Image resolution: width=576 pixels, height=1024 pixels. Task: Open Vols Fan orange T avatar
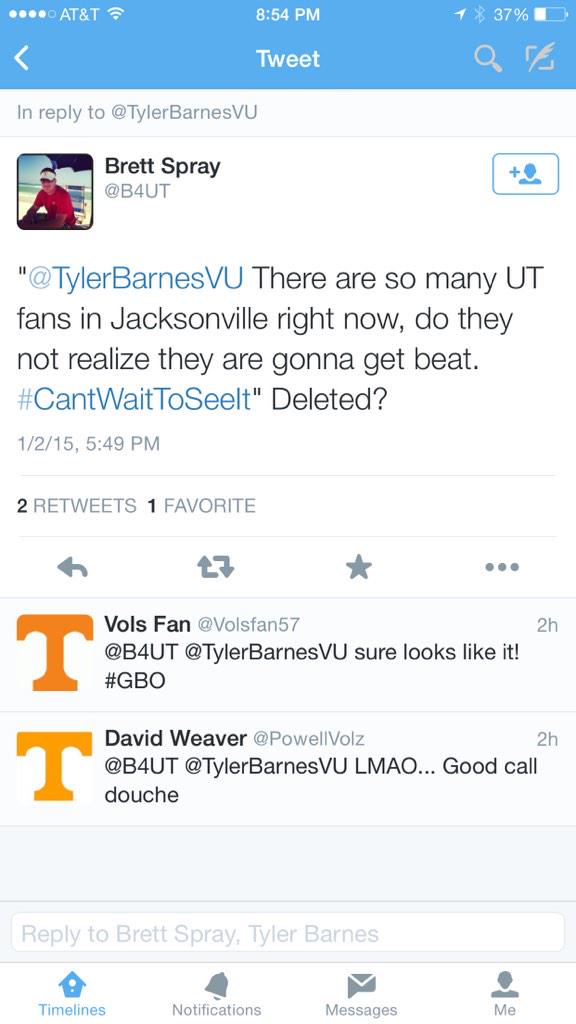(x=55, y=652)
